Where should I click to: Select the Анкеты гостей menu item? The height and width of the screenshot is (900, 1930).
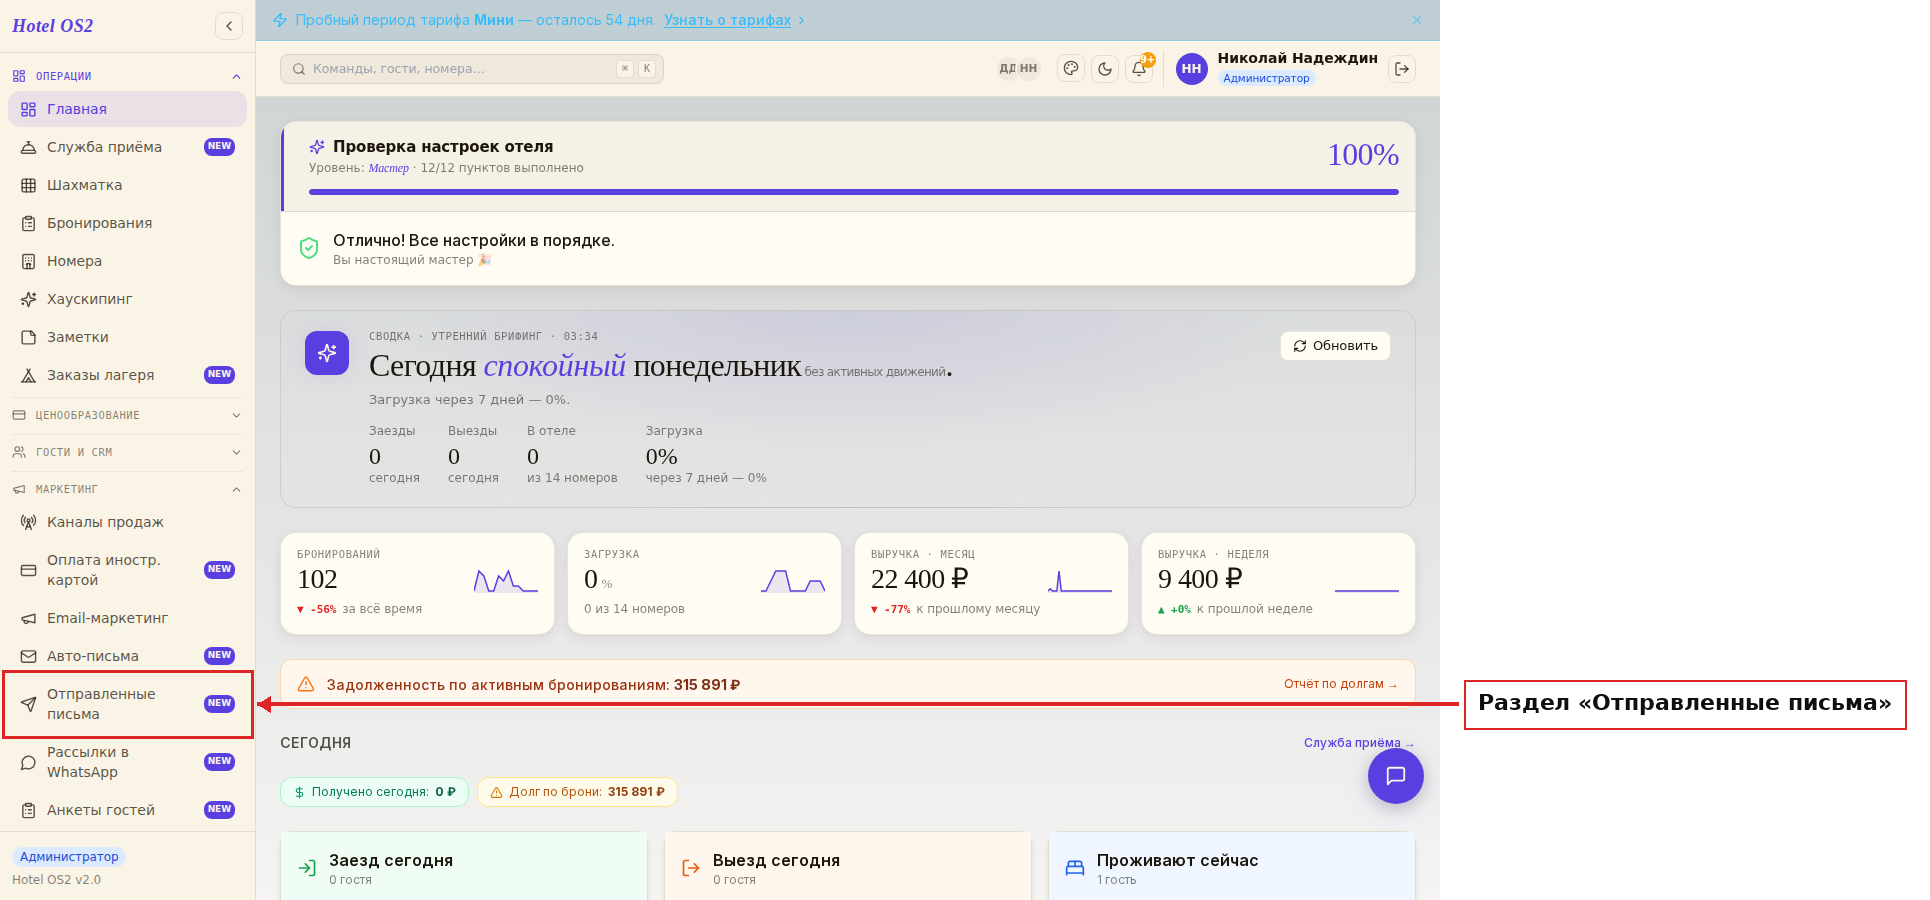[x=127, y=810]
